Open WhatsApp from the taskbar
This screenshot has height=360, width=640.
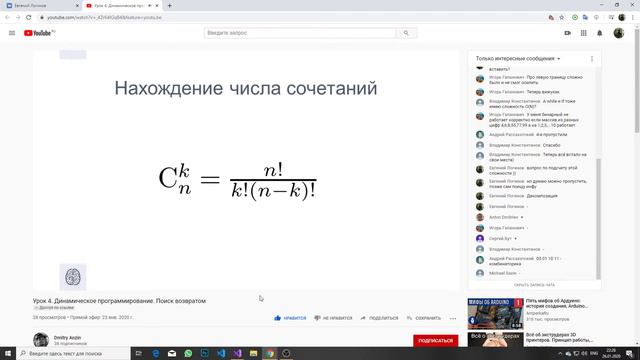(188, 353)
